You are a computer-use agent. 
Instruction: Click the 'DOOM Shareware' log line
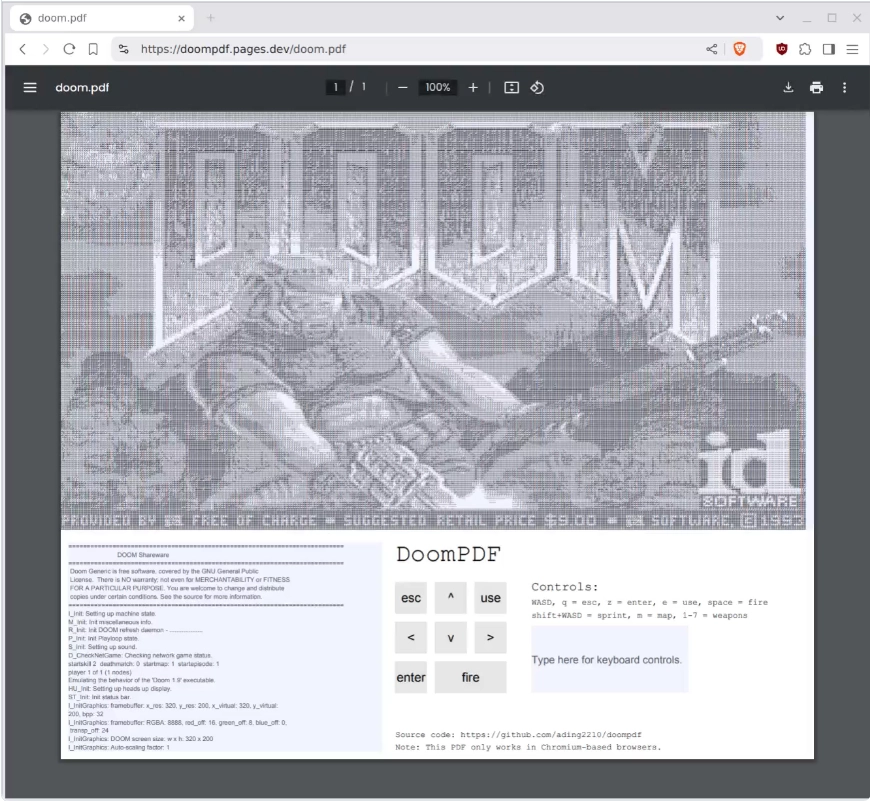(x=143, y=555)
